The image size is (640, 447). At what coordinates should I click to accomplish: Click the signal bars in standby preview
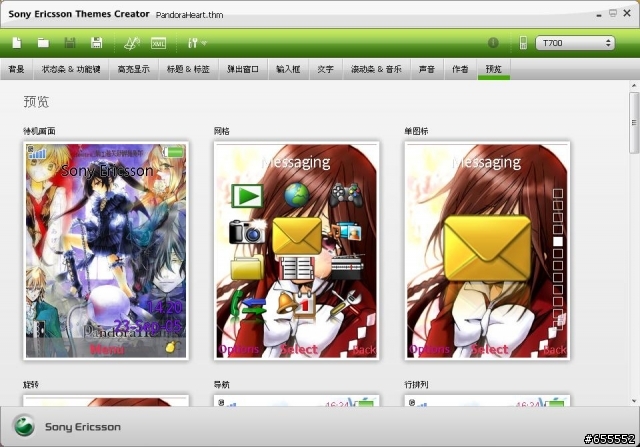38,152
